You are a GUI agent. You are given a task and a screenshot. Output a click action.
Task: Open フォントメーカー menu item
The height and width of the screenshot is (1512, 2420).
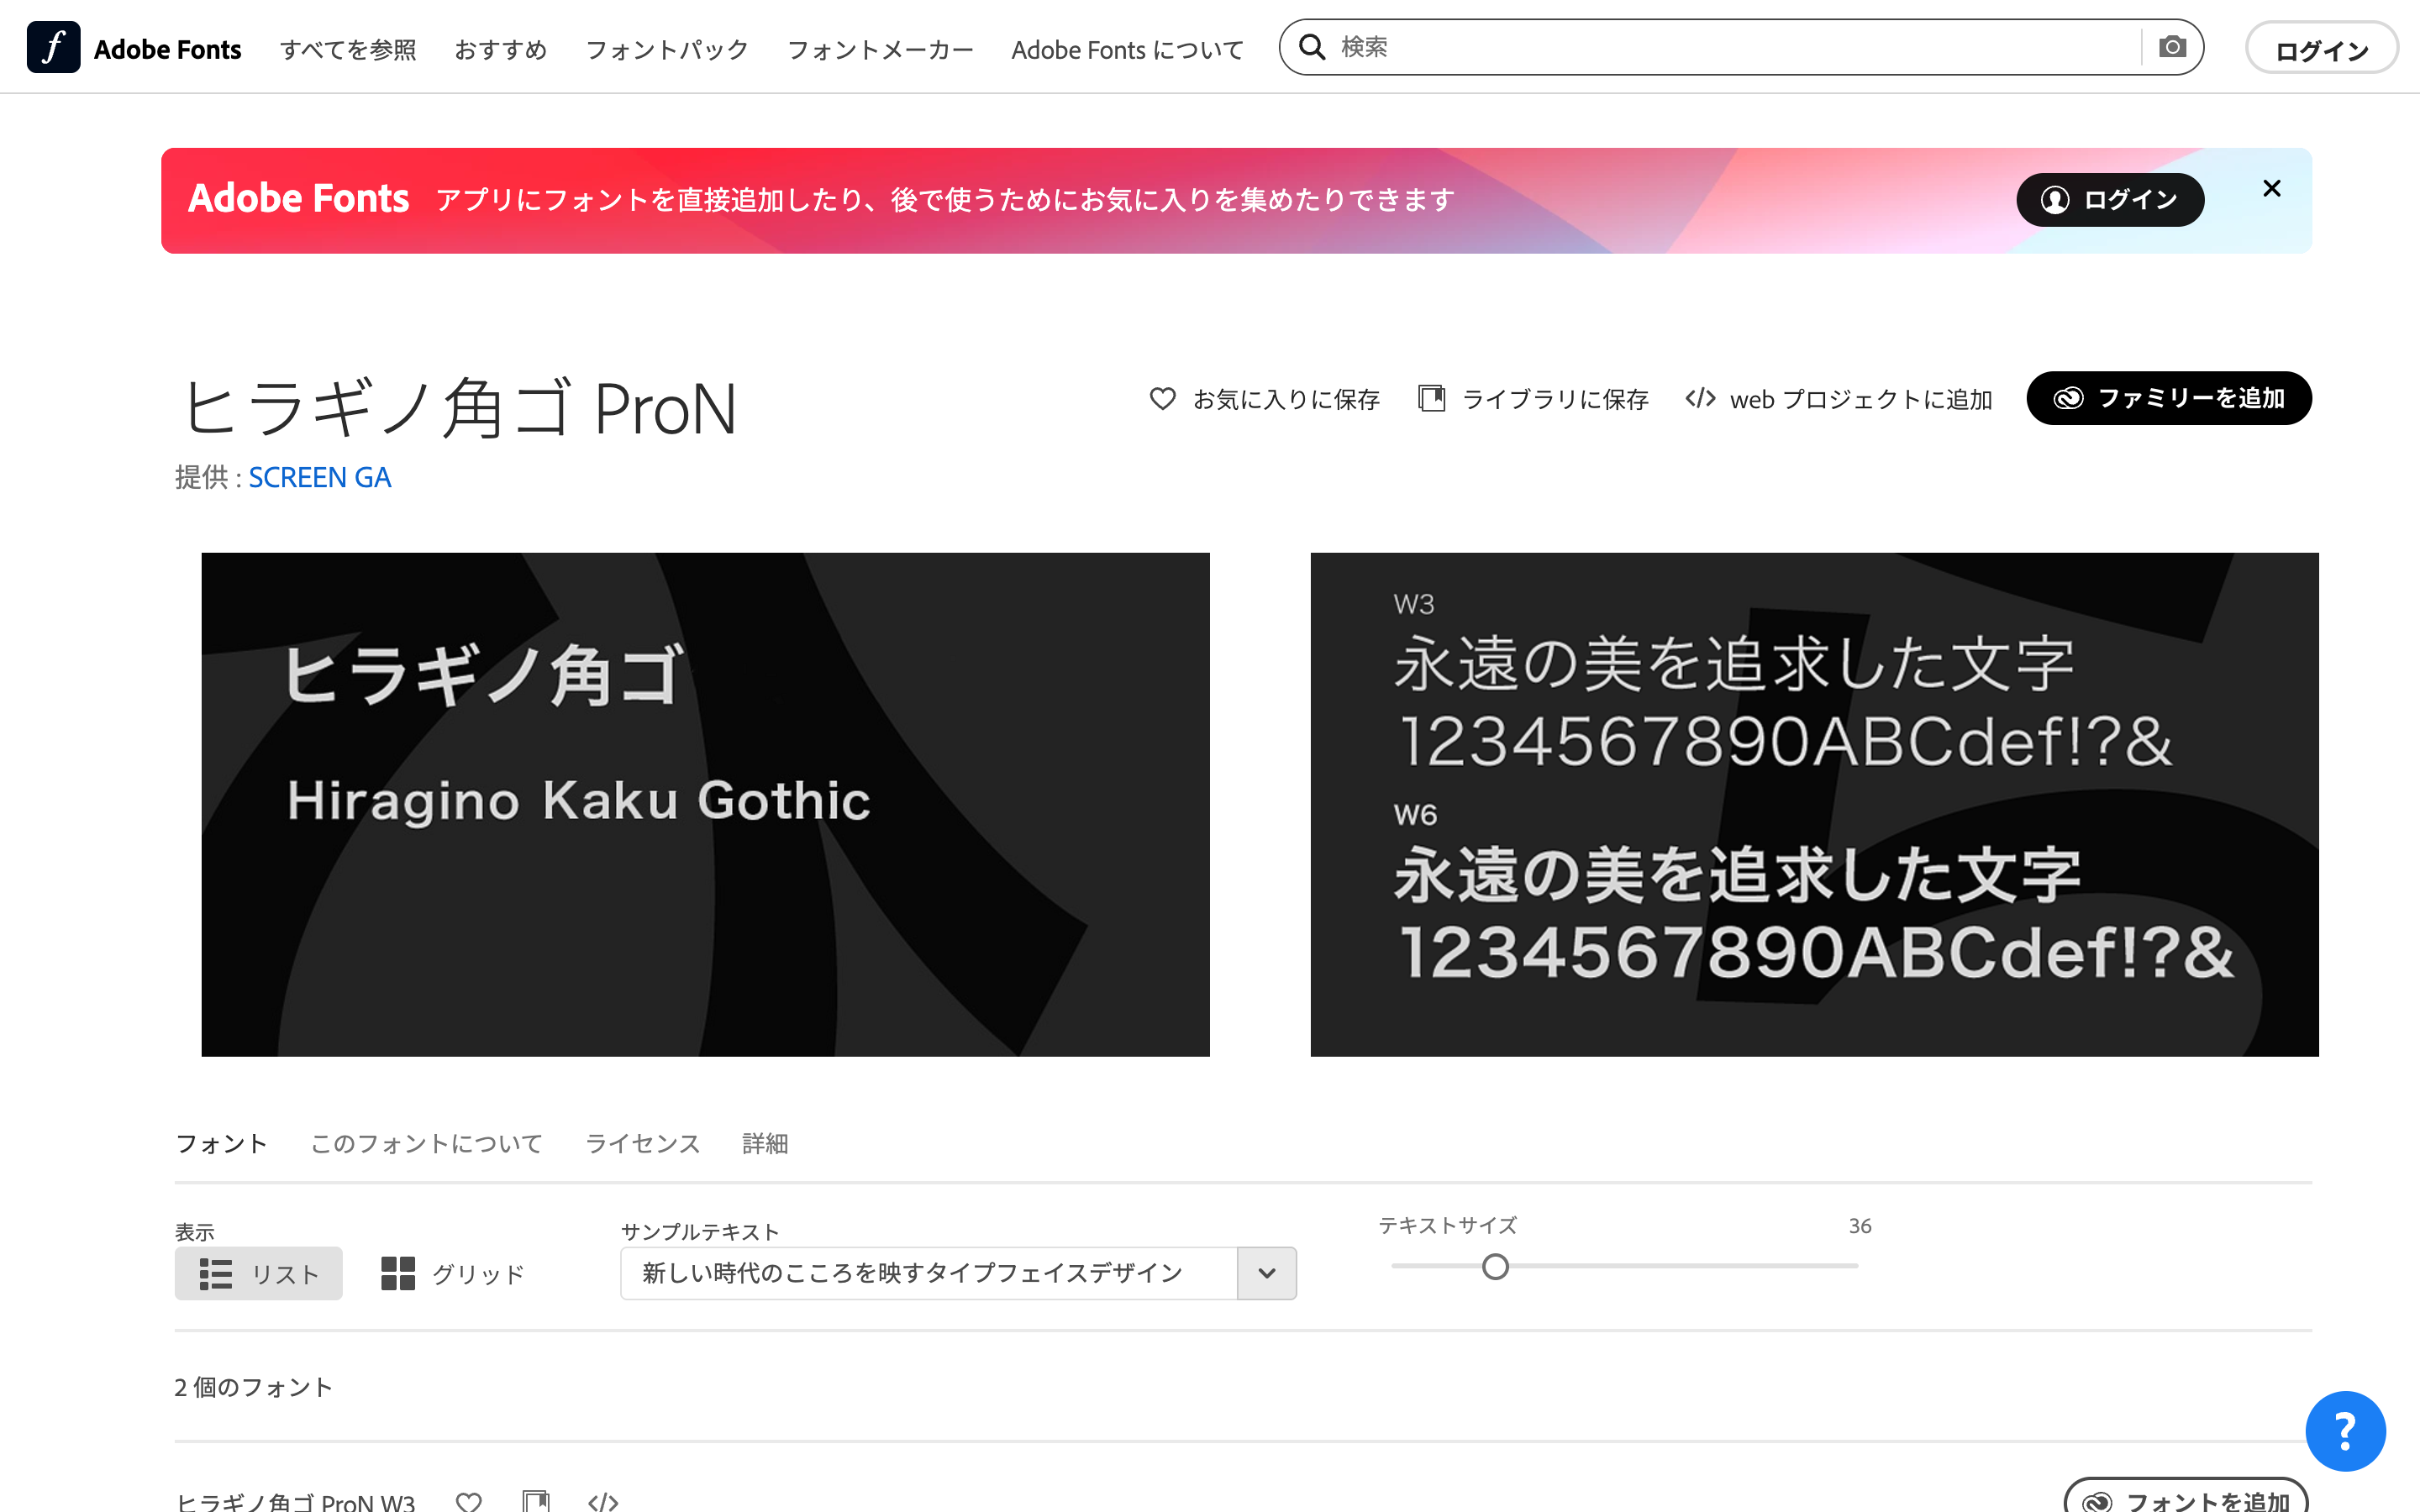pyautogui.click(x=880, y=49)
